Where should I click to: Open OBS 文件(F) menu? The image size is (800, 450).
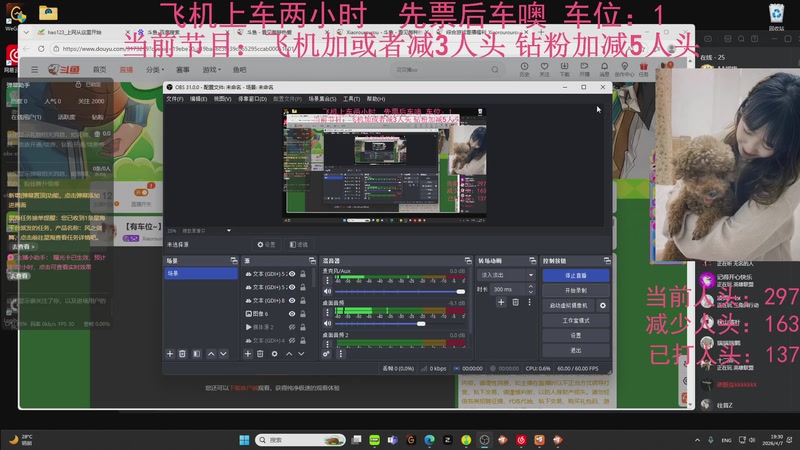point(174,99)
